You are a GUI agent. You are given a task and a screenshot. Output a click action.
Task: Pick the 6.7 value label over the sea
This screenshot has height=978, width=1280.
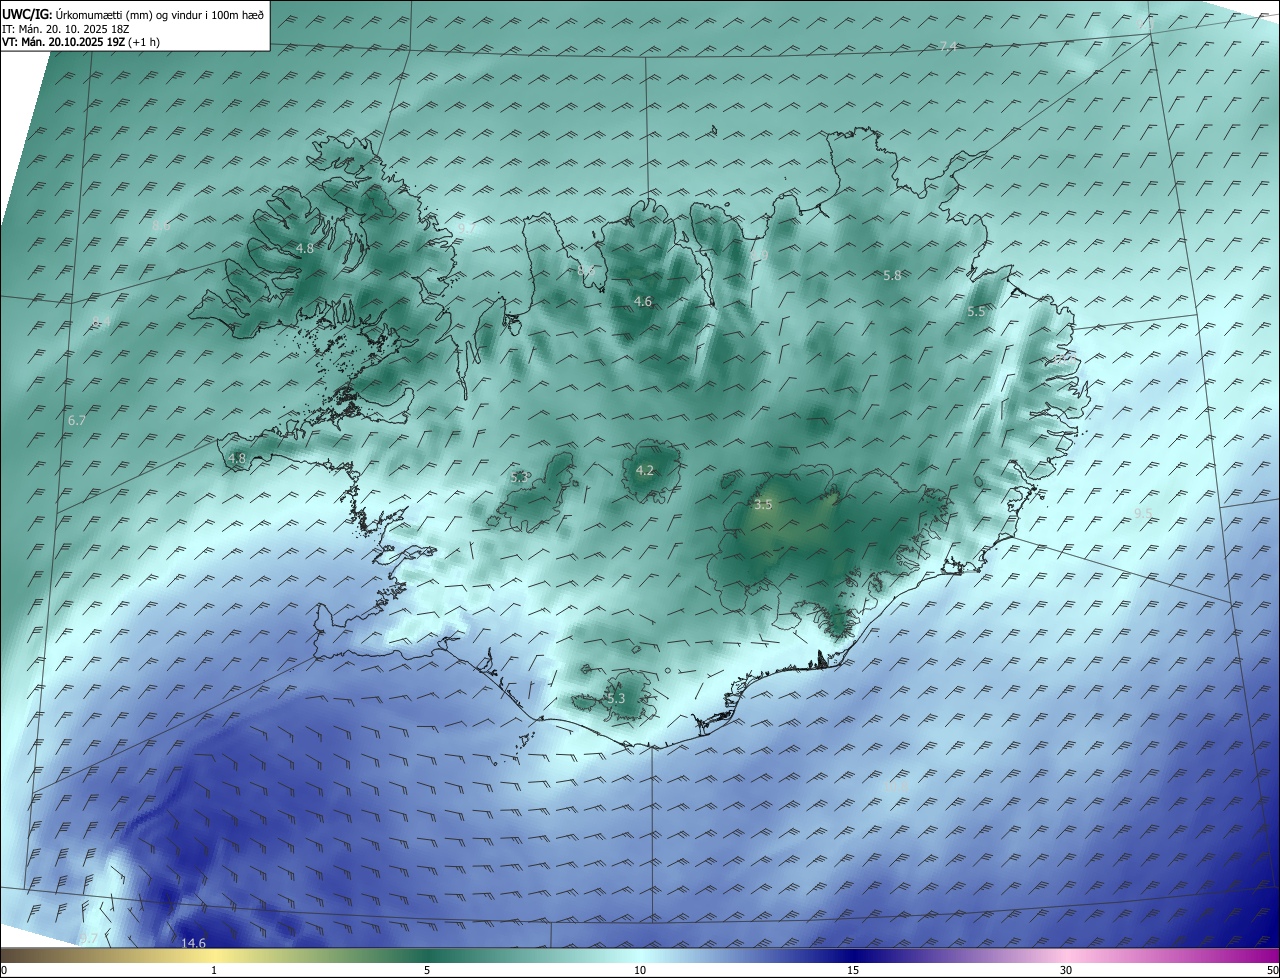coord(76,421)
